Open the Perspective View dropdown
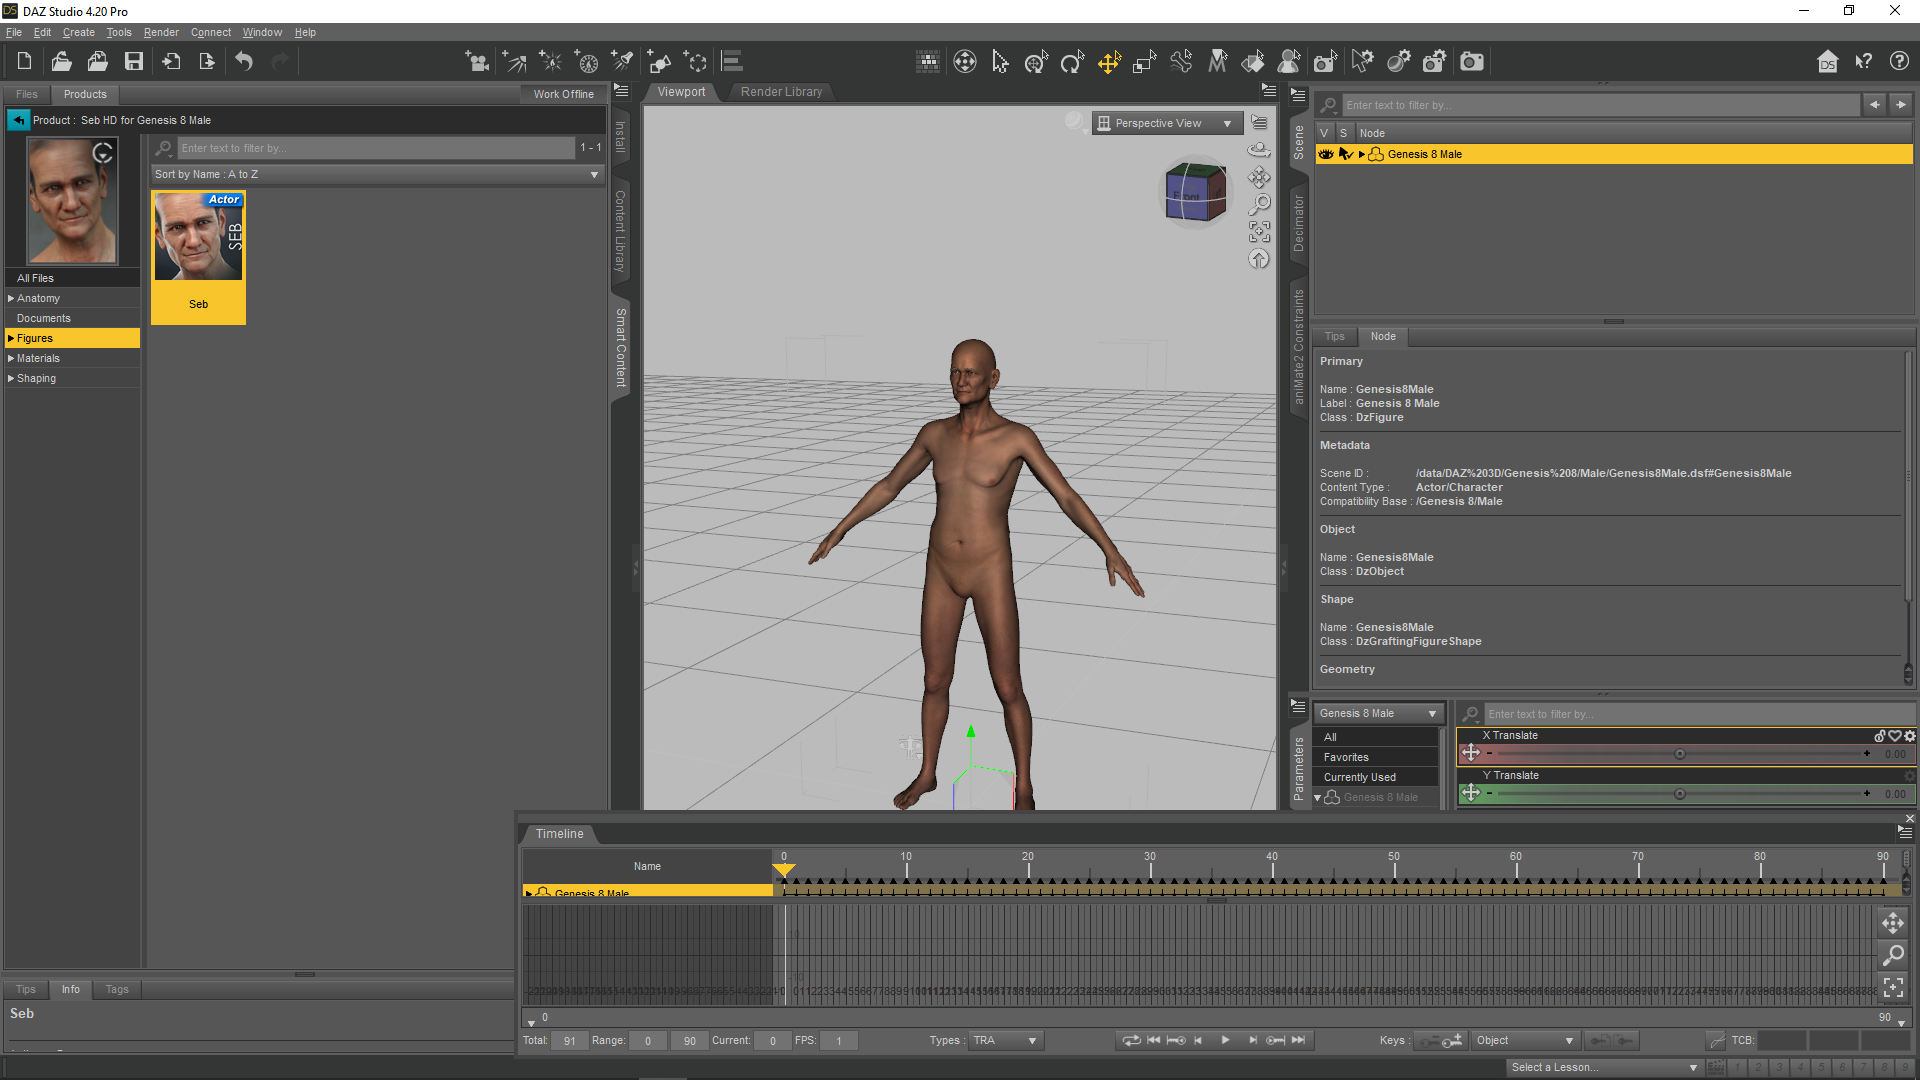The height and width of the screenshot is (1080, 1920). pos(1167,123)
